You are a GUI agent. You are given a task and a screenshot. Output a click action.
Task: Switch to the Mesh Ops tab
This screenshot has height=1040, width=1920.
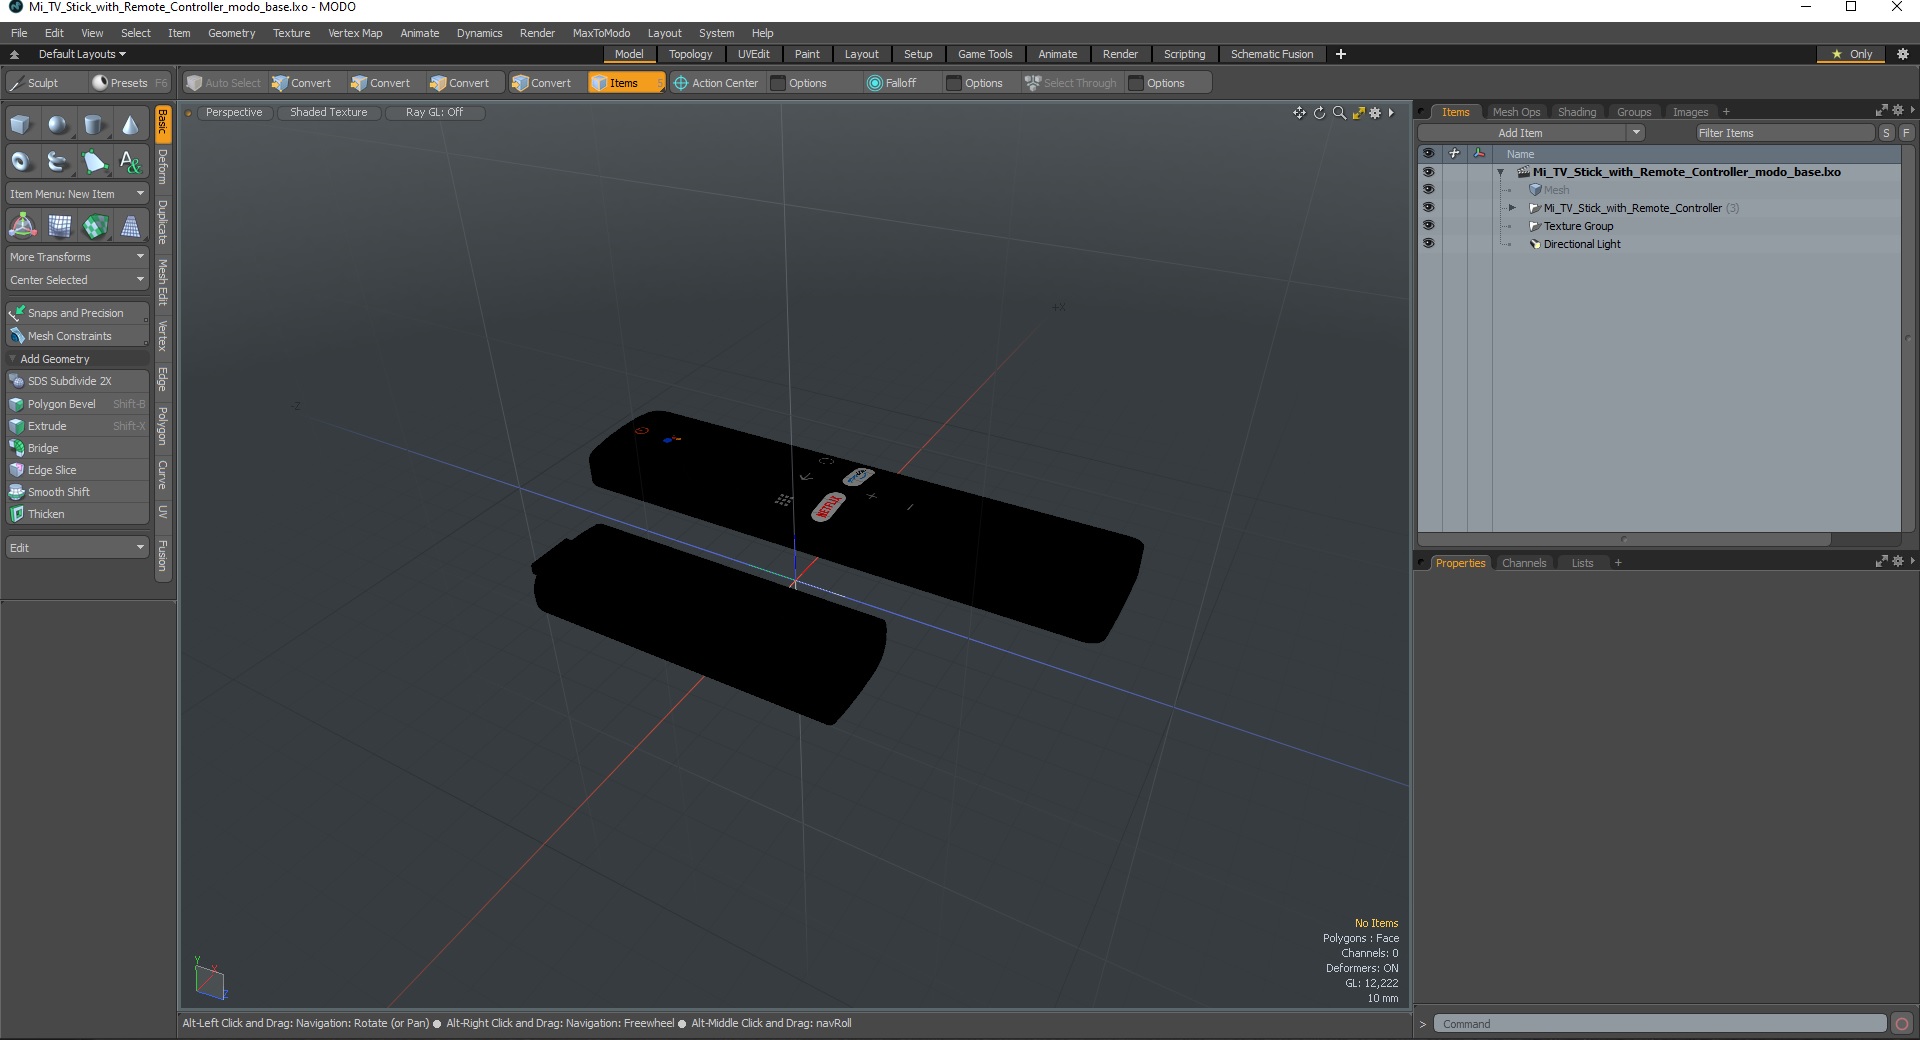point(1516,112)
